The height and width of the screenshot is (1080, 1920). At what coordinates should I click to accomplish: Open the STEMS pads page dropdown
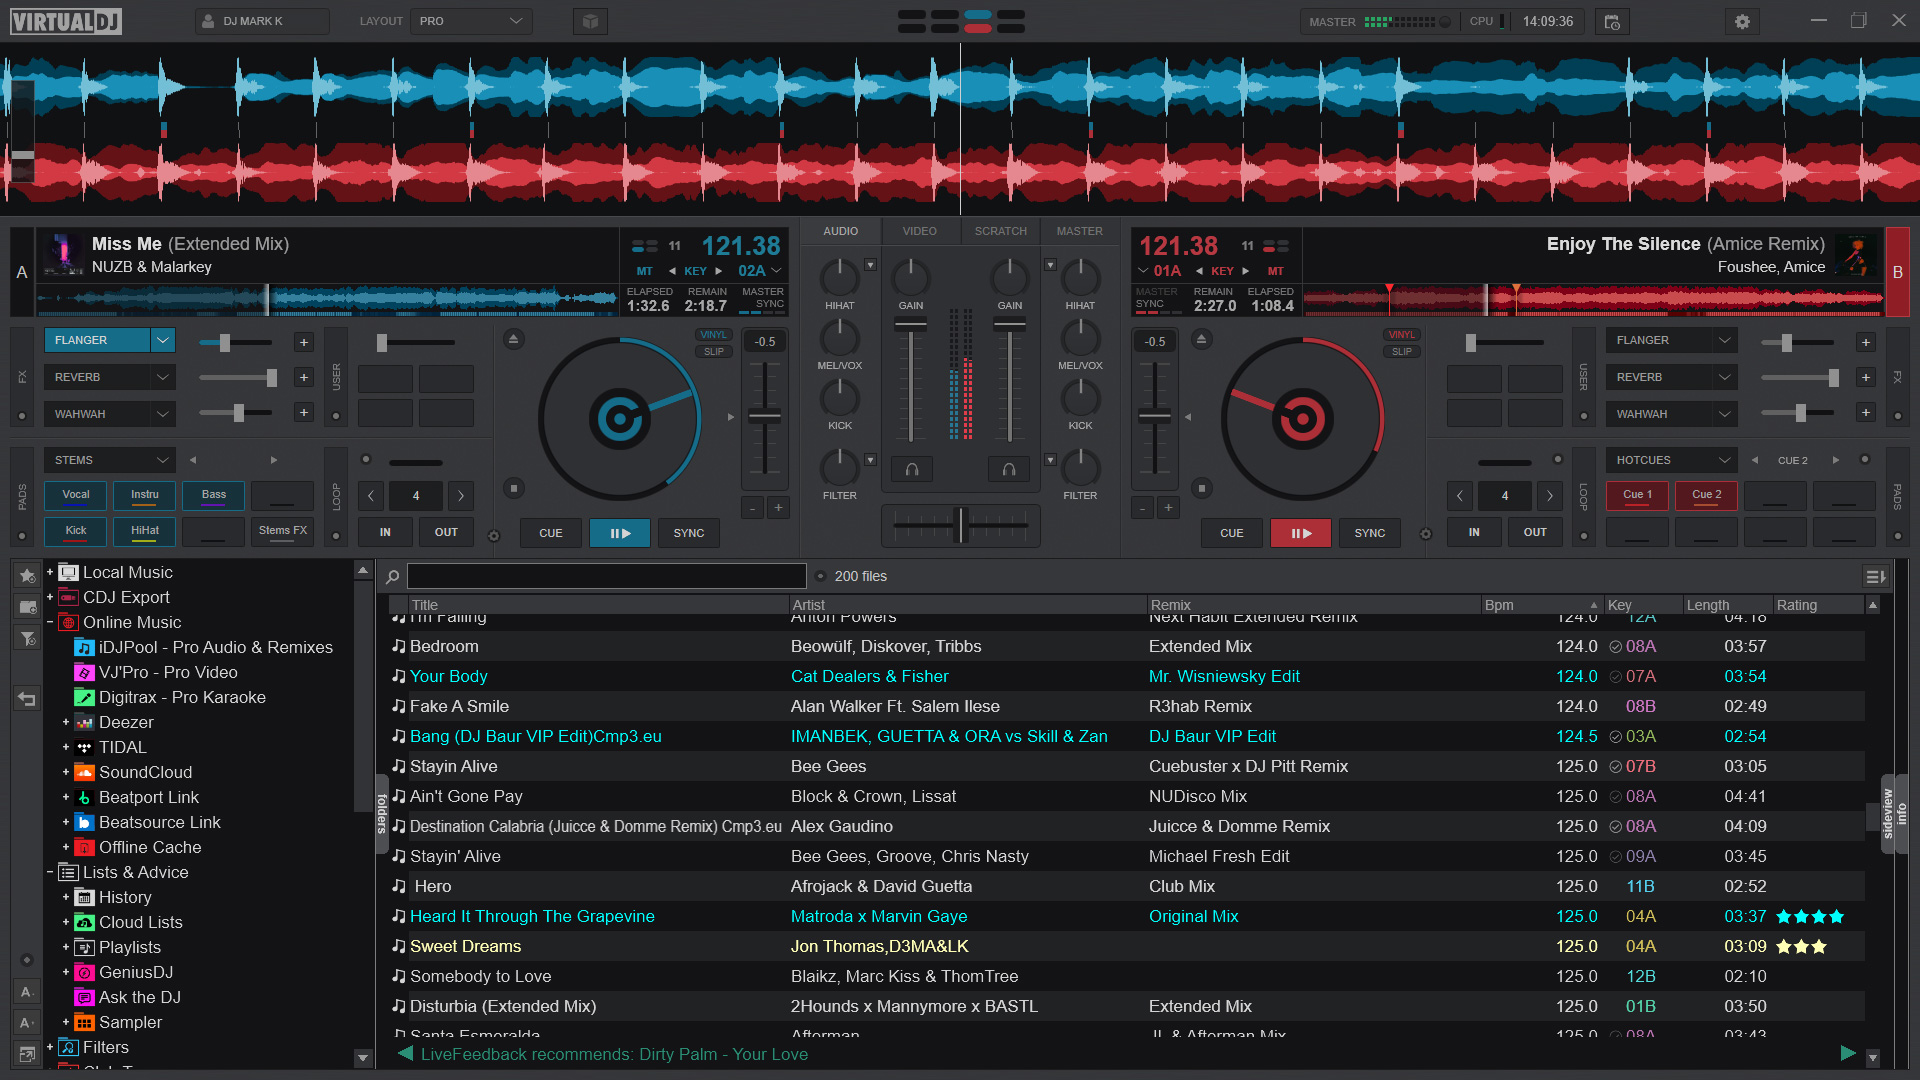pyautogui.click(x=110, y=460)
